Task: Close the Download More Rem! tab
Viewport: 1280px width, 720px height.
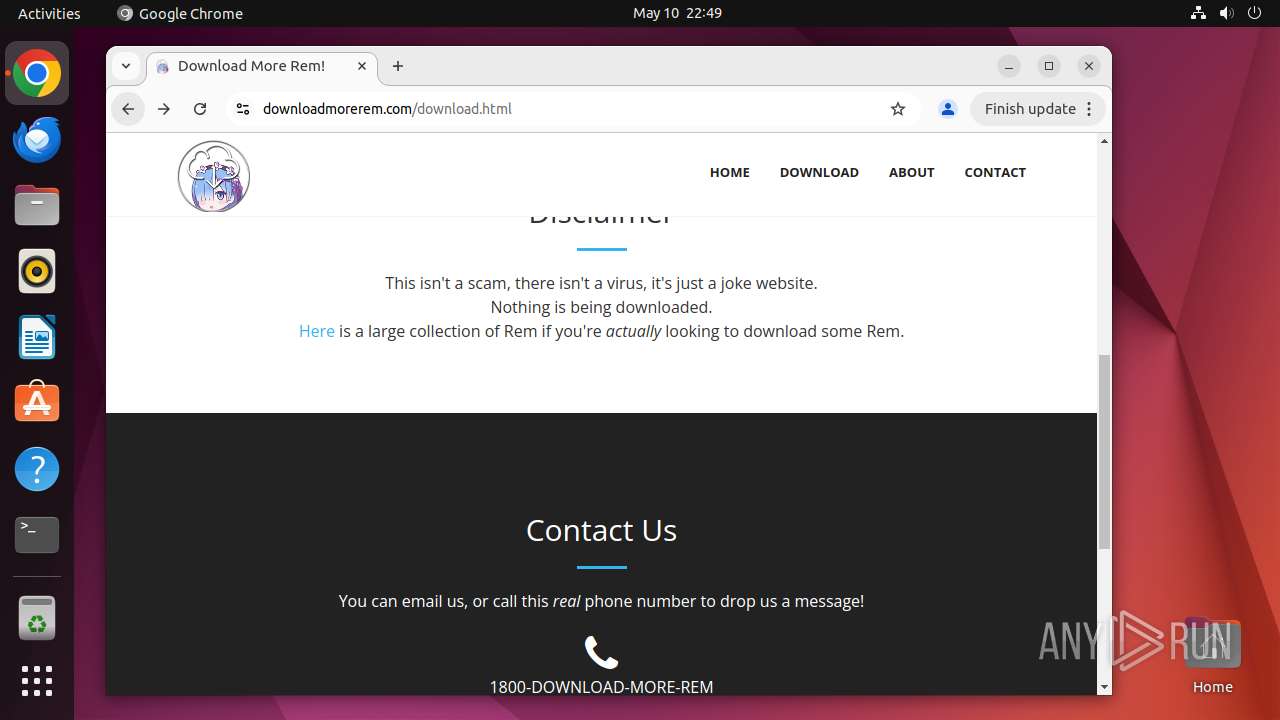Action: 362,66
